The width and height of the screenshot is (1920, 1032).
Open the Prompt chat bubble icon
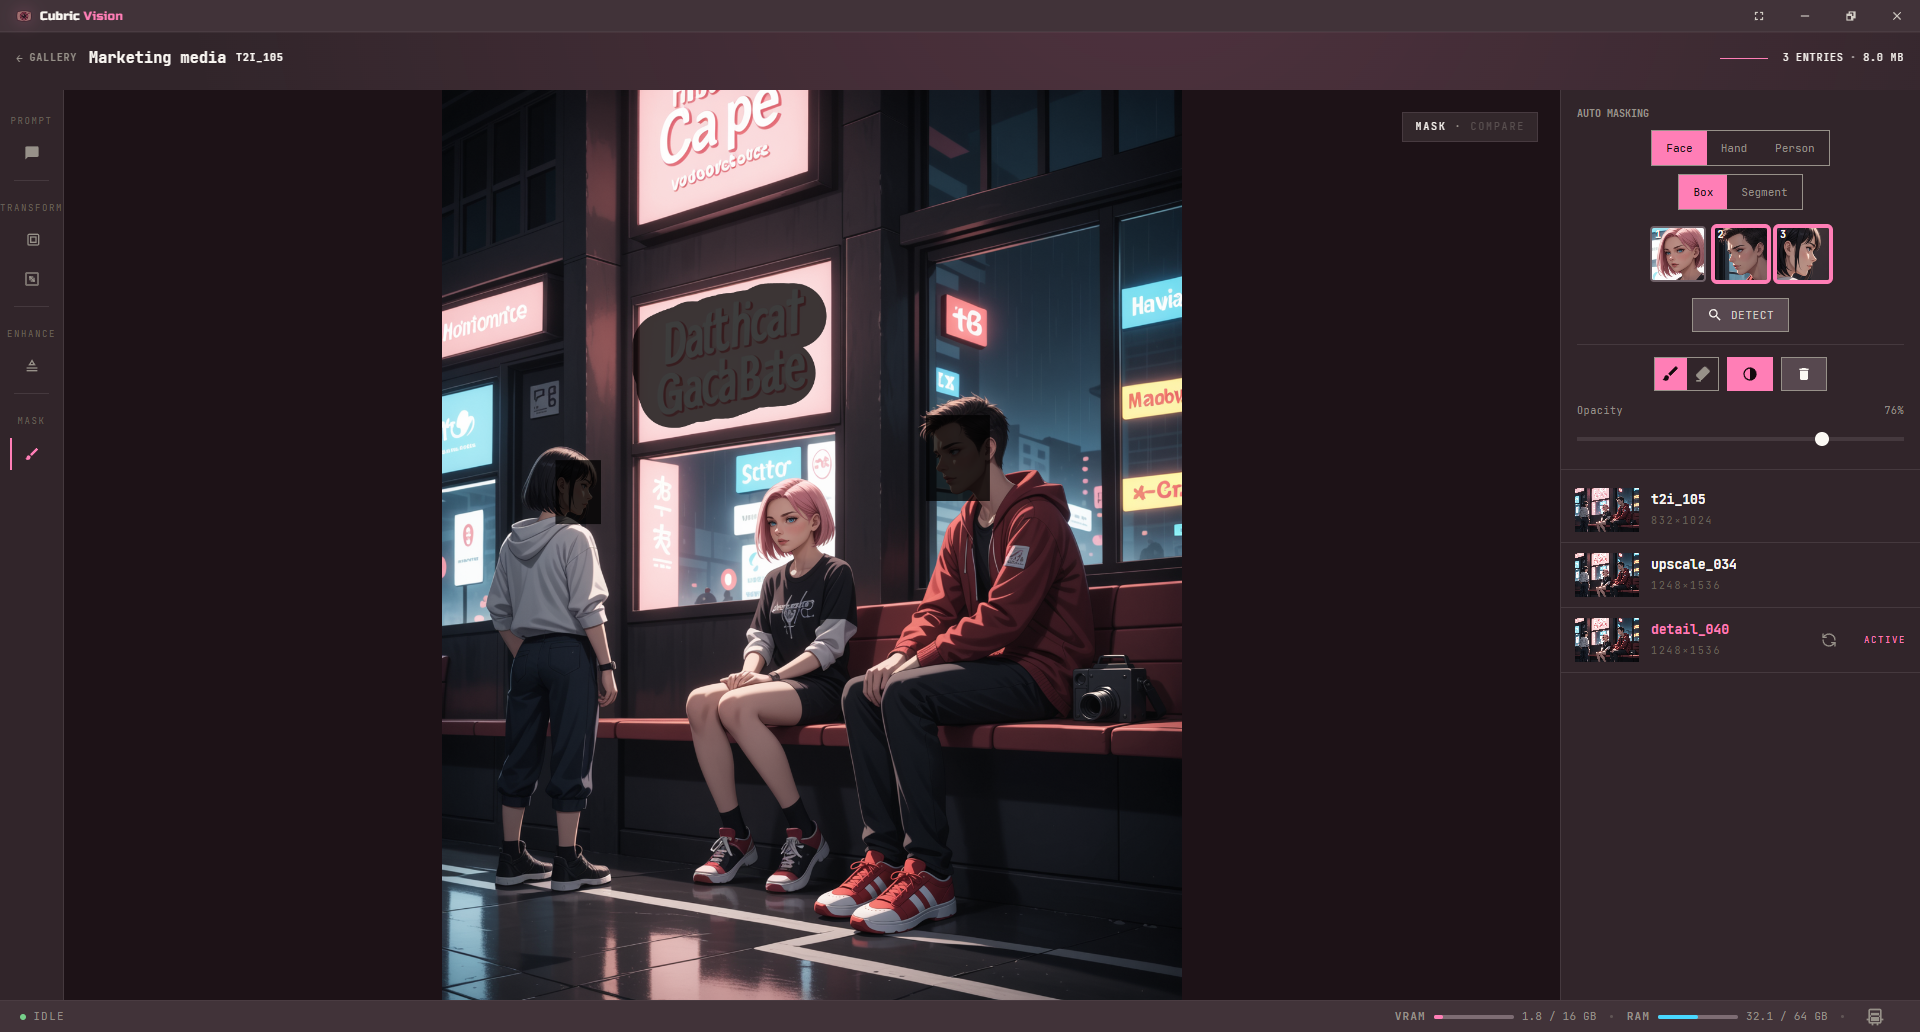coord(32,153)
